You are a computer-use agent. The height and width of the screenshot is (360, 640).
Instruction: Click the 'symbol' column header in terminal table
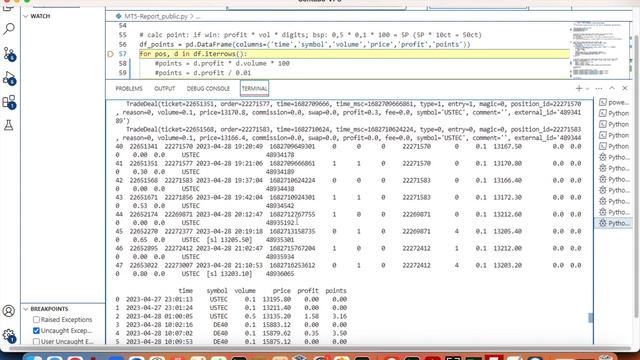pyautogui.click(x=217, y=291)
